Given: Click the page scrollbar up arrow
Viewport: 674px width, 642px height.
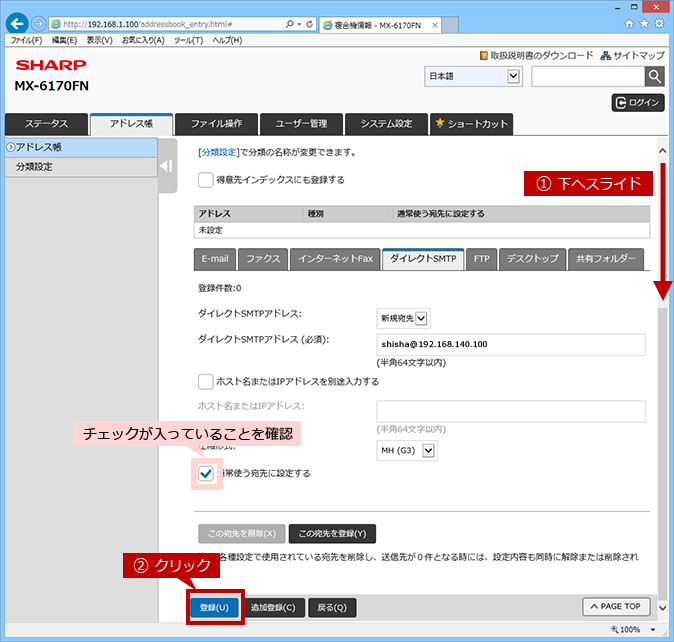Looking at the screenshot, I should 662,150.
